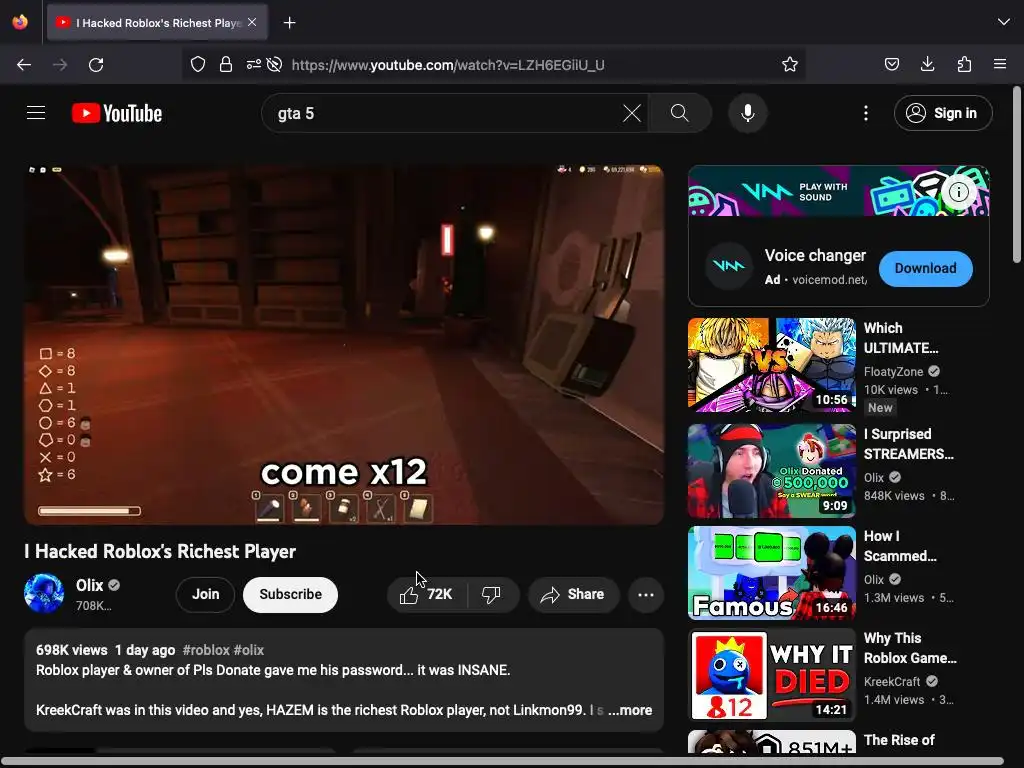The width and height of the screenshot is (1024, 768).
Task: Play I Surprised STREAMERS video thumbnail
Action: (771, 470)
